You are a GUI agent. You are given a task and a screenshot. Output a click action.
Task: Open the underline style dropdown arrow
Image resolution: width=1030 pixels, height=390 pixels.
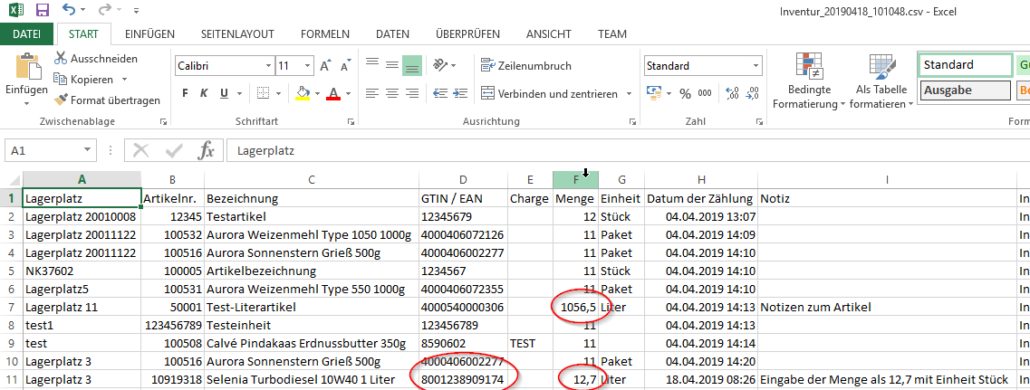click(240, 93)
